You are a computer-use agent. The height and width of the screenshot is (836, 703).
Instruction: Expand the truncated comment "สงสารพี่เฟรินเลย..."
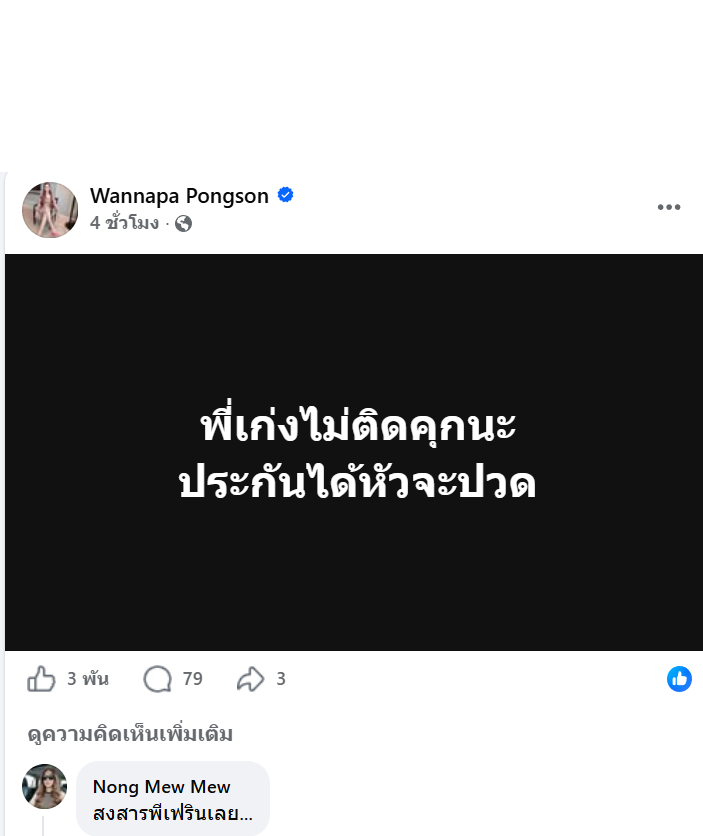(173, 814)
